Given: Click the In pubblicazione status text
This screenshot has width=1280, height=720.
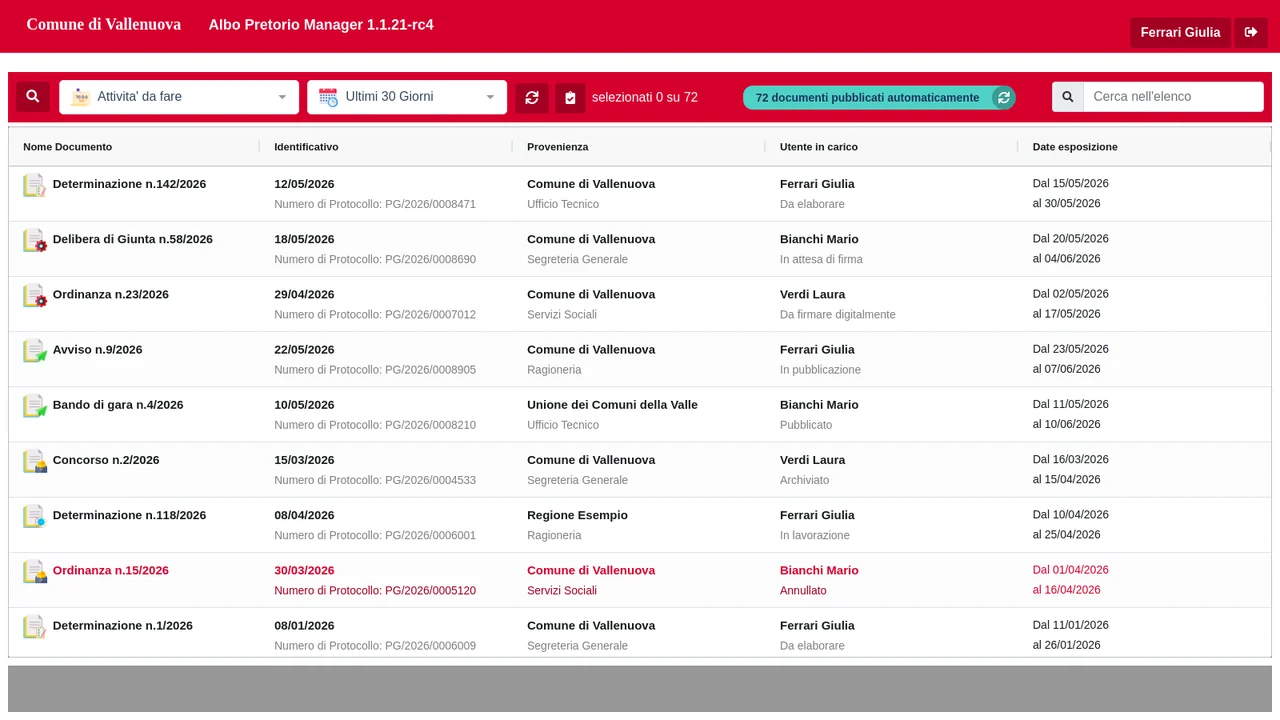Looking at the screenshot, I should [820, 369].
